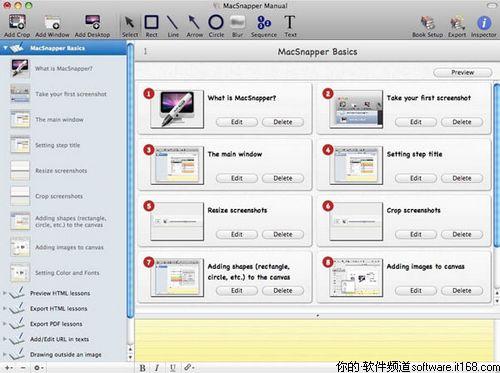Edit the Crop screenshots step
This screenshot has height=373, width=500.
pos(416,234)
